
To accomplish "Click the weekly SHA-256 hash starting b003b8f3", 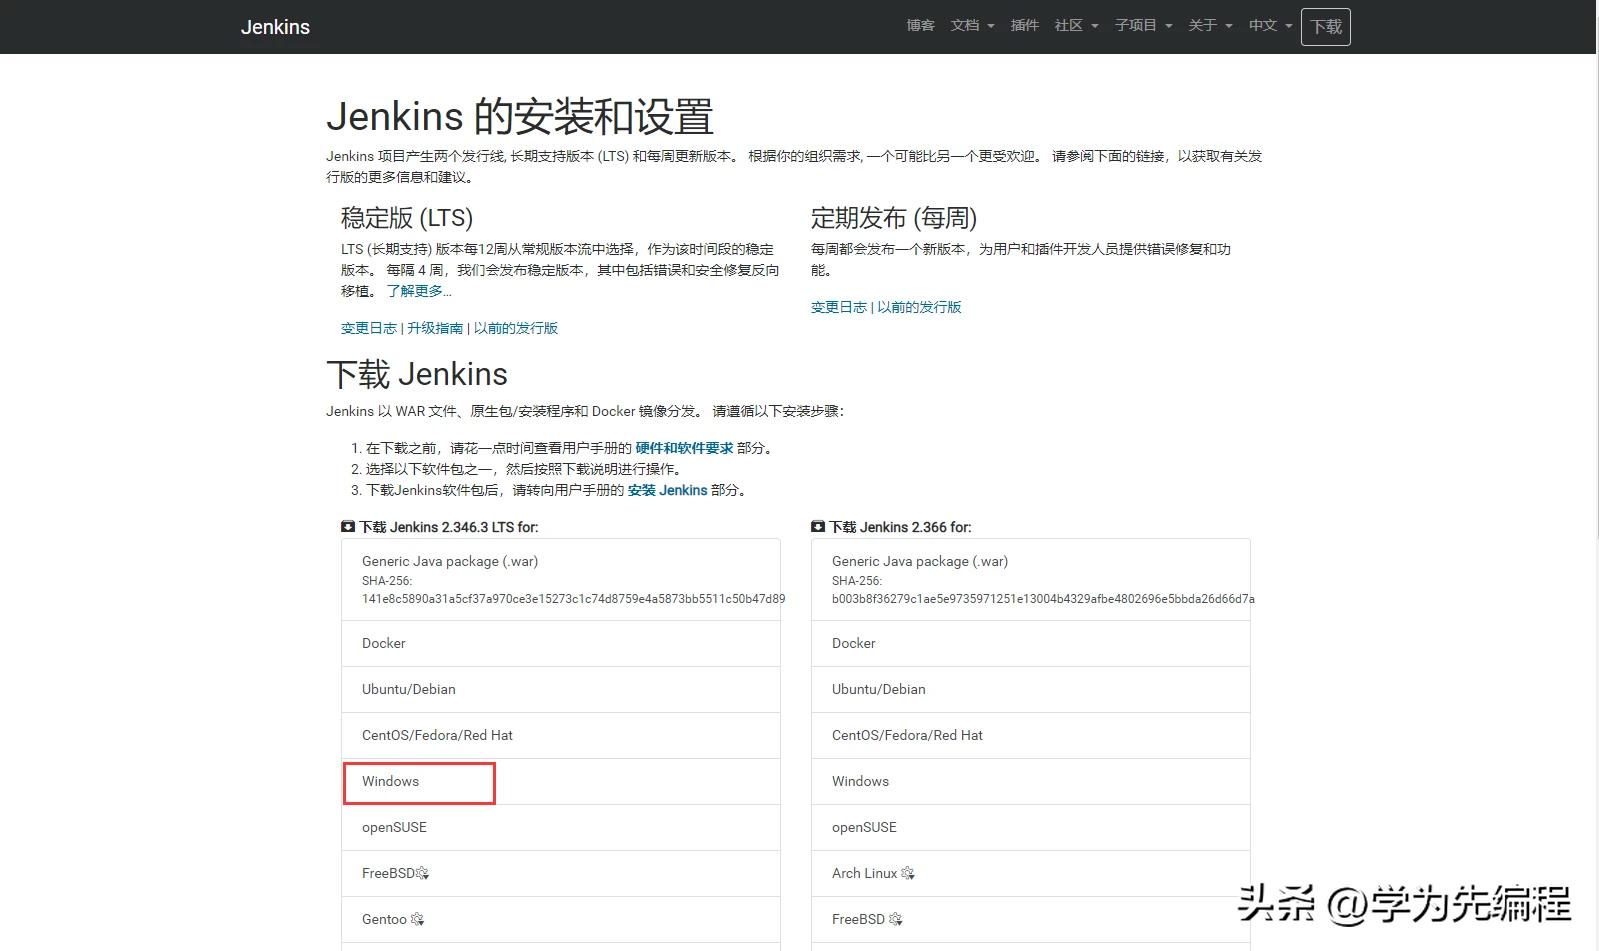I will tap(1043, 599).
